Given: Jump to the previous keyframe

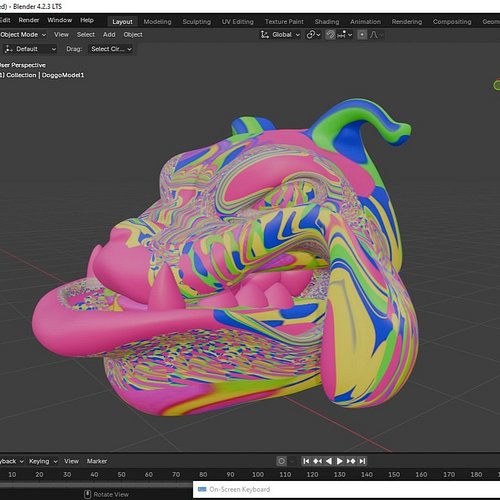Looking at the screenshot, I should [x=317, y=461].
